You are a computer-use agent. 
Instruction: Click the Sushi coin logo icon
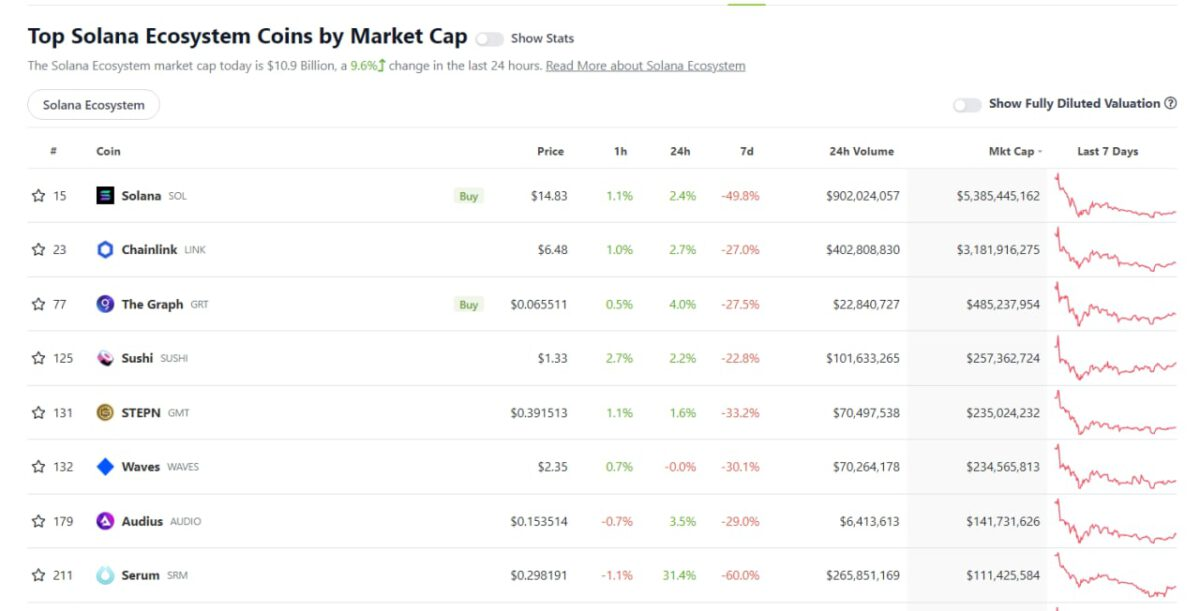click(105, 358)
